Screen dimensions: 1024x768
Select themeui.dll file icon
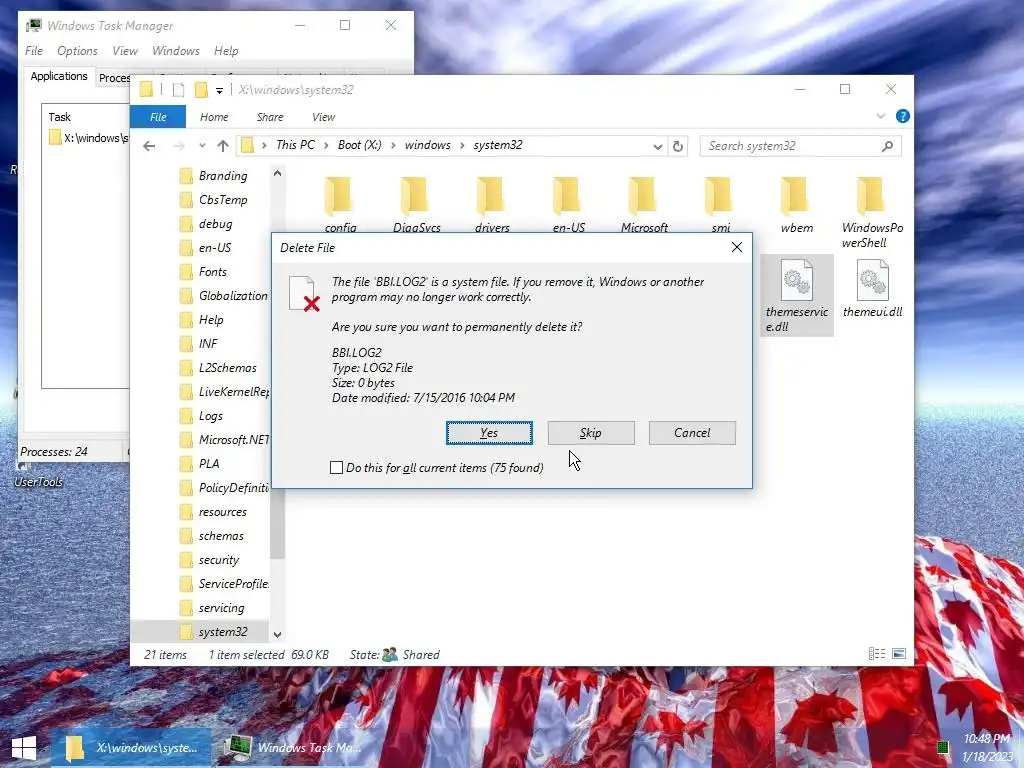pos(872,281)
